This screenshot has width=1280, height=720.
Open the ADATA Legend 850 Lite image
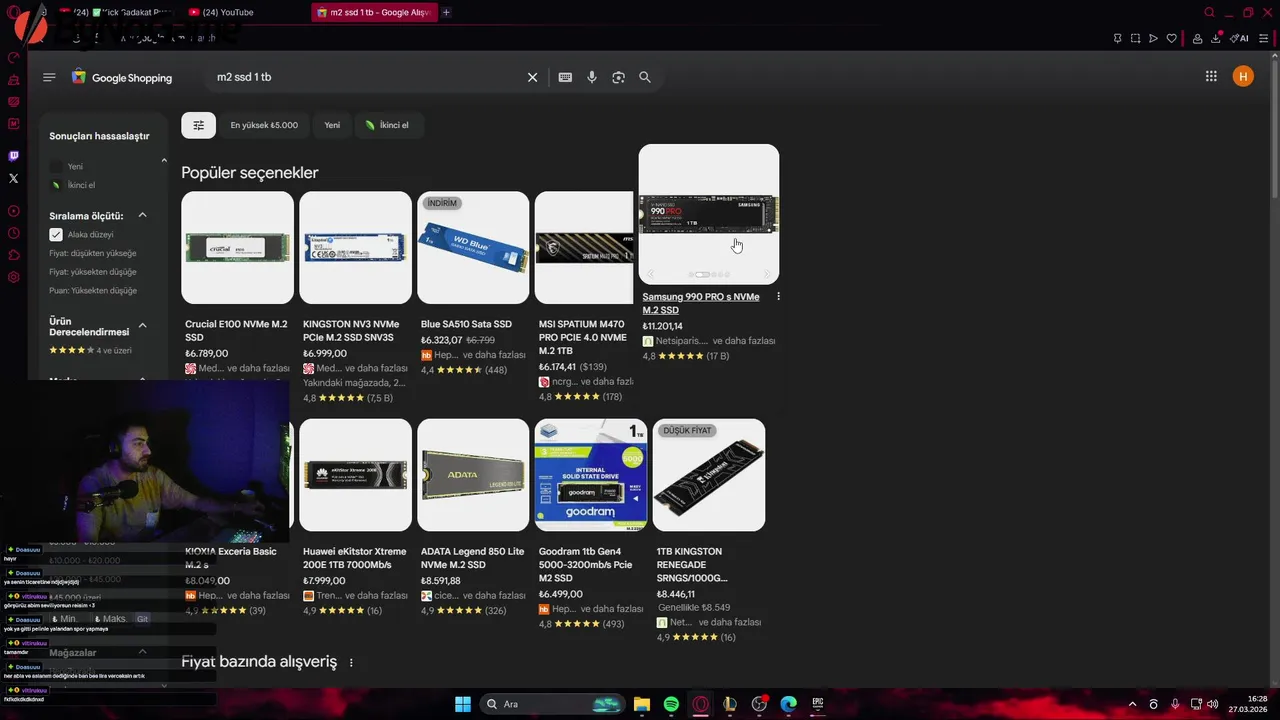pyautogui.click(x=473, y=475)
